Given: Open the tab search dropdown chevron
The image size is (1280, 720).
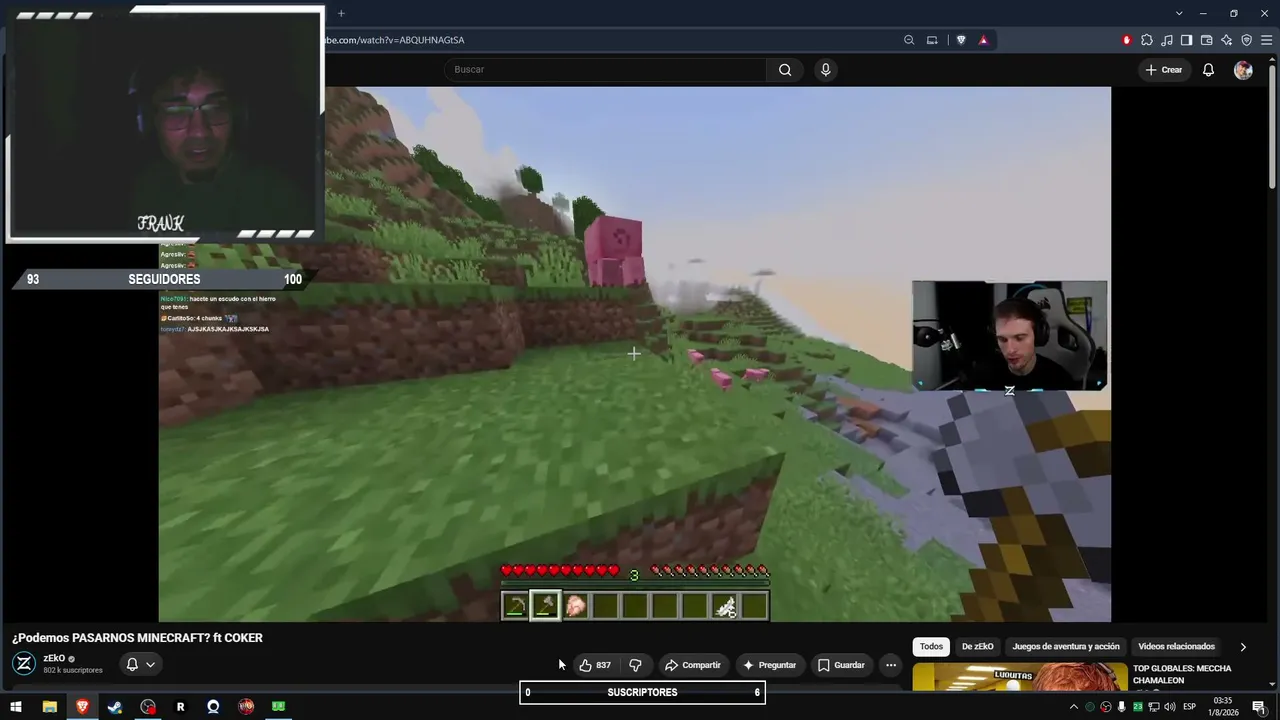Looking at the screenshot, I should tap(1179, 13).
